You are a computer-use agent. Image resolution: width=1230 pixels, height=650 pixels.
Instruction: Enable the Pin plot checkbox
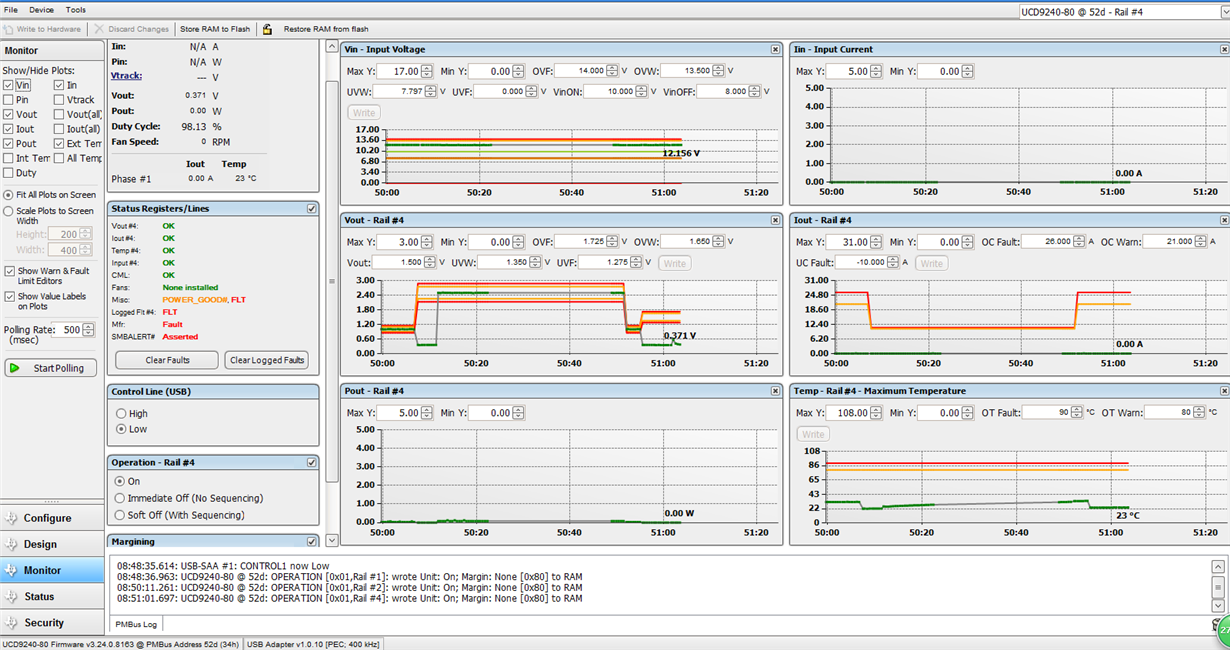click(9, 100)
